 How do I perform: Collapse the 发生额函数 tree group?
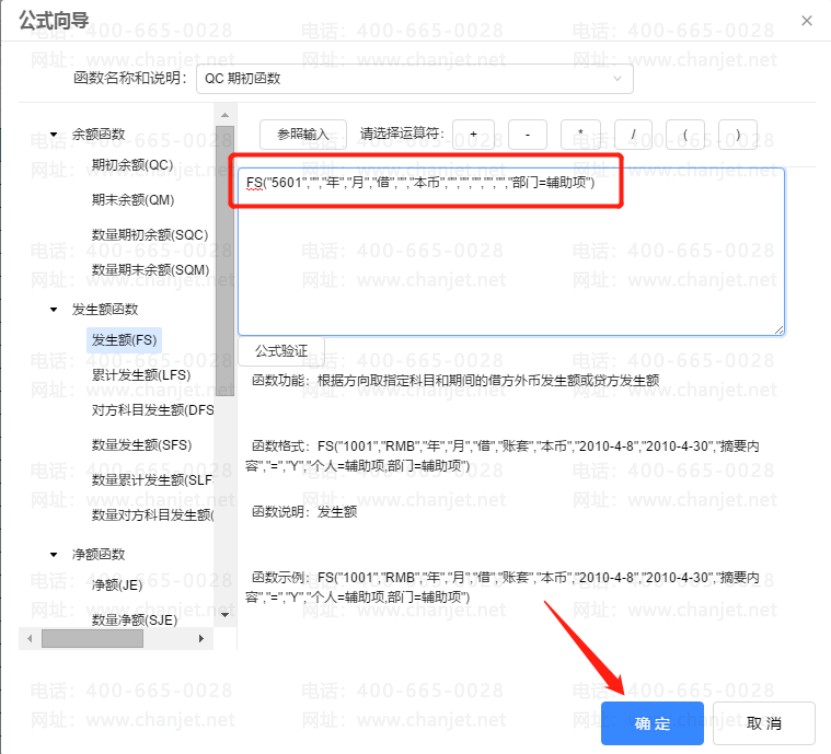54,310
